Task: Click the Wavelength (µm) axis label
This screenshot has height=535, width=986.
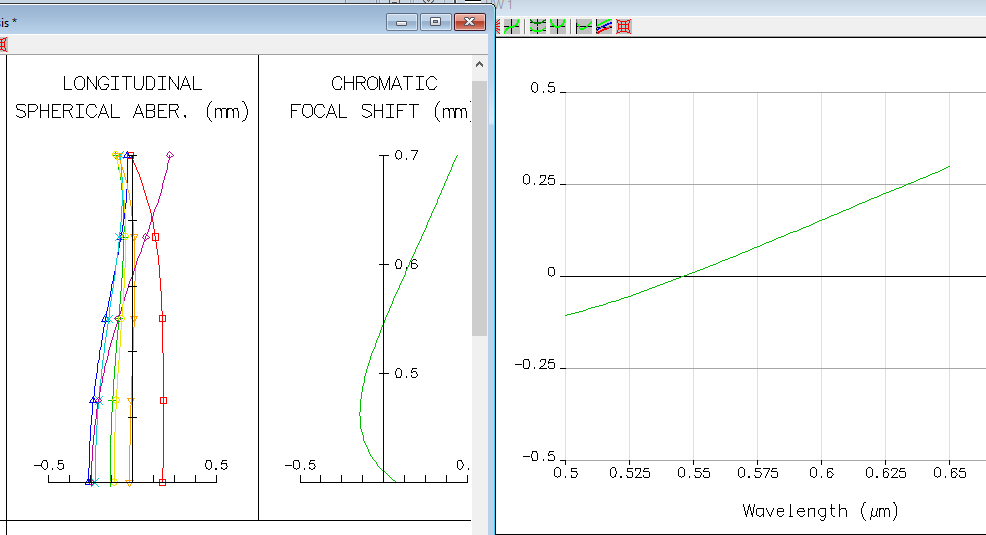Action: (x=821, y=510)
